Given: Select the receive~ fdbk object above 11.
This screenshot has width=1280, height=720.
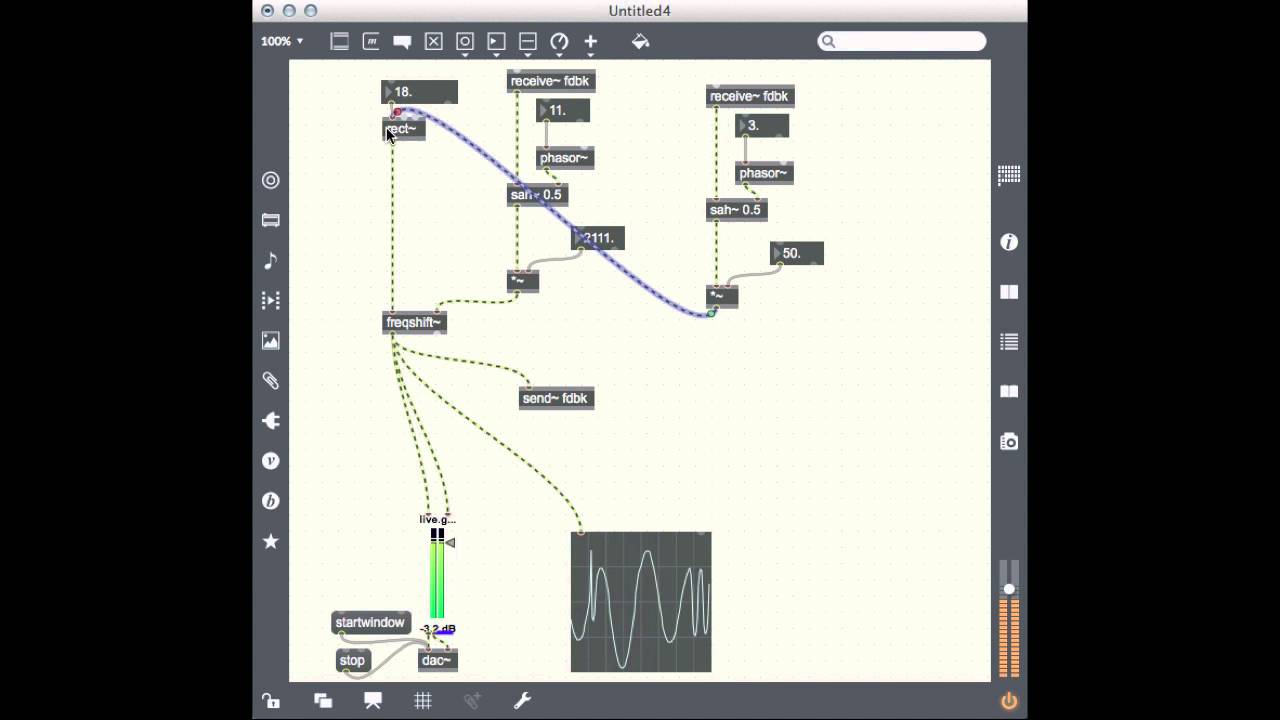Looking at the screenshot, I should 550,82.
